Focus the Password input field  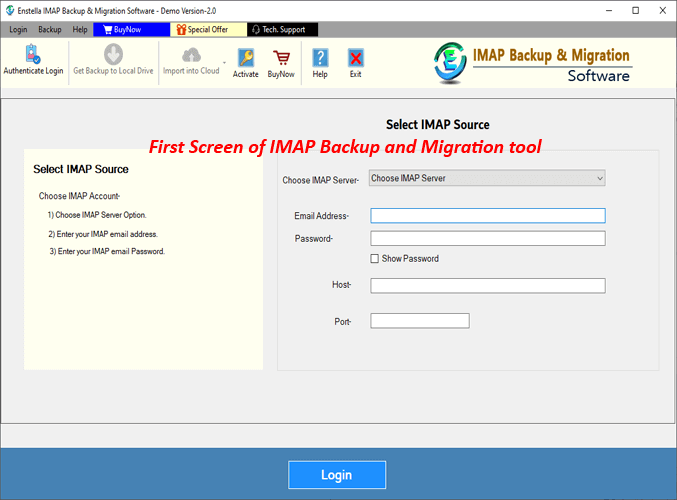[x=488, y=238]
